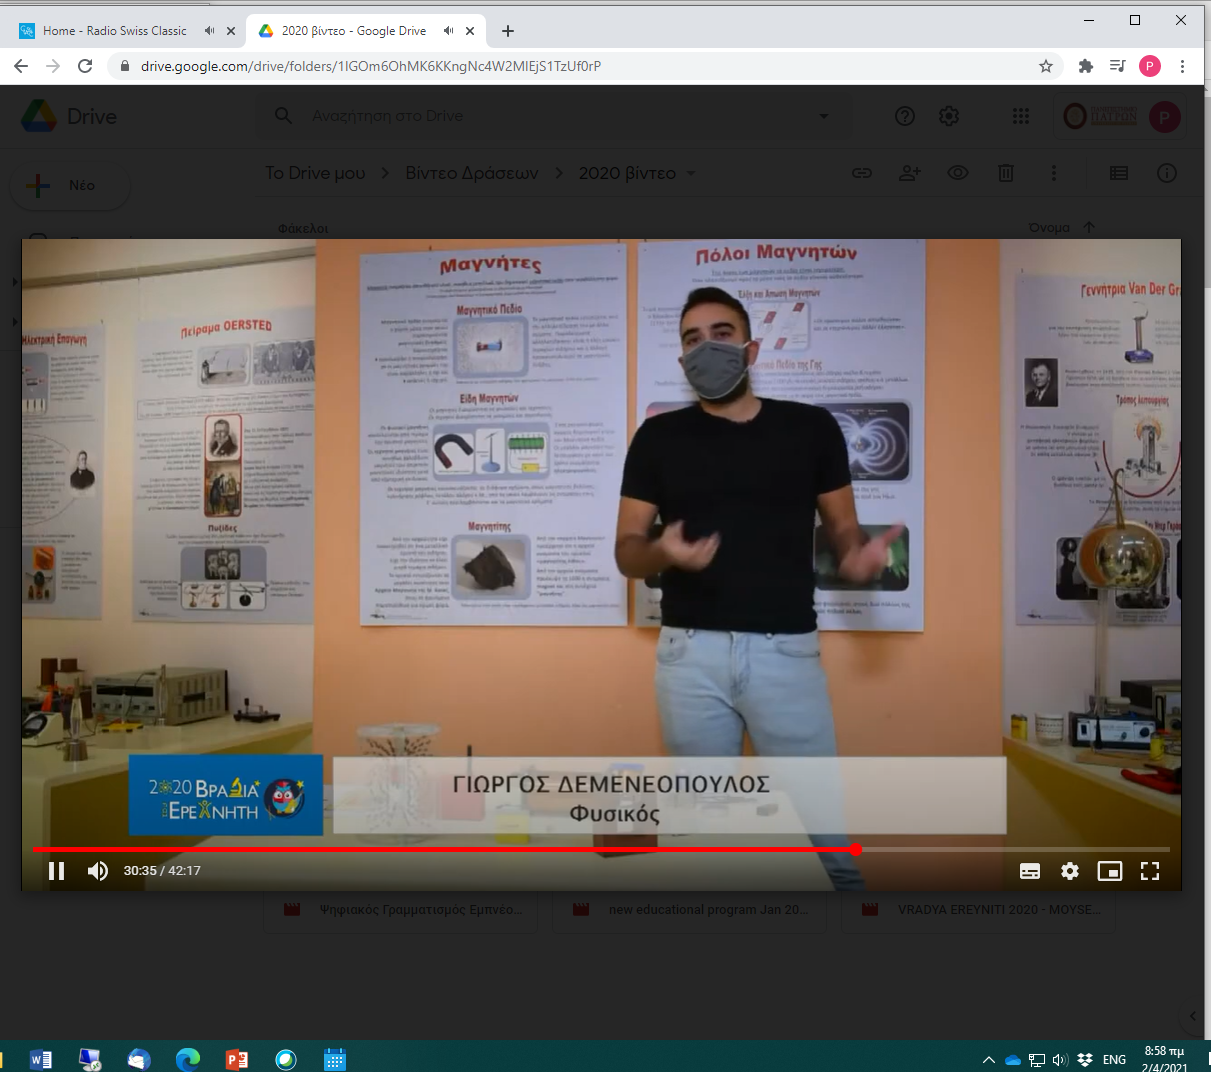The image size is (1211, 1072).
Task: Open Chrome three-dot menu
Action: click(1182, 66)
